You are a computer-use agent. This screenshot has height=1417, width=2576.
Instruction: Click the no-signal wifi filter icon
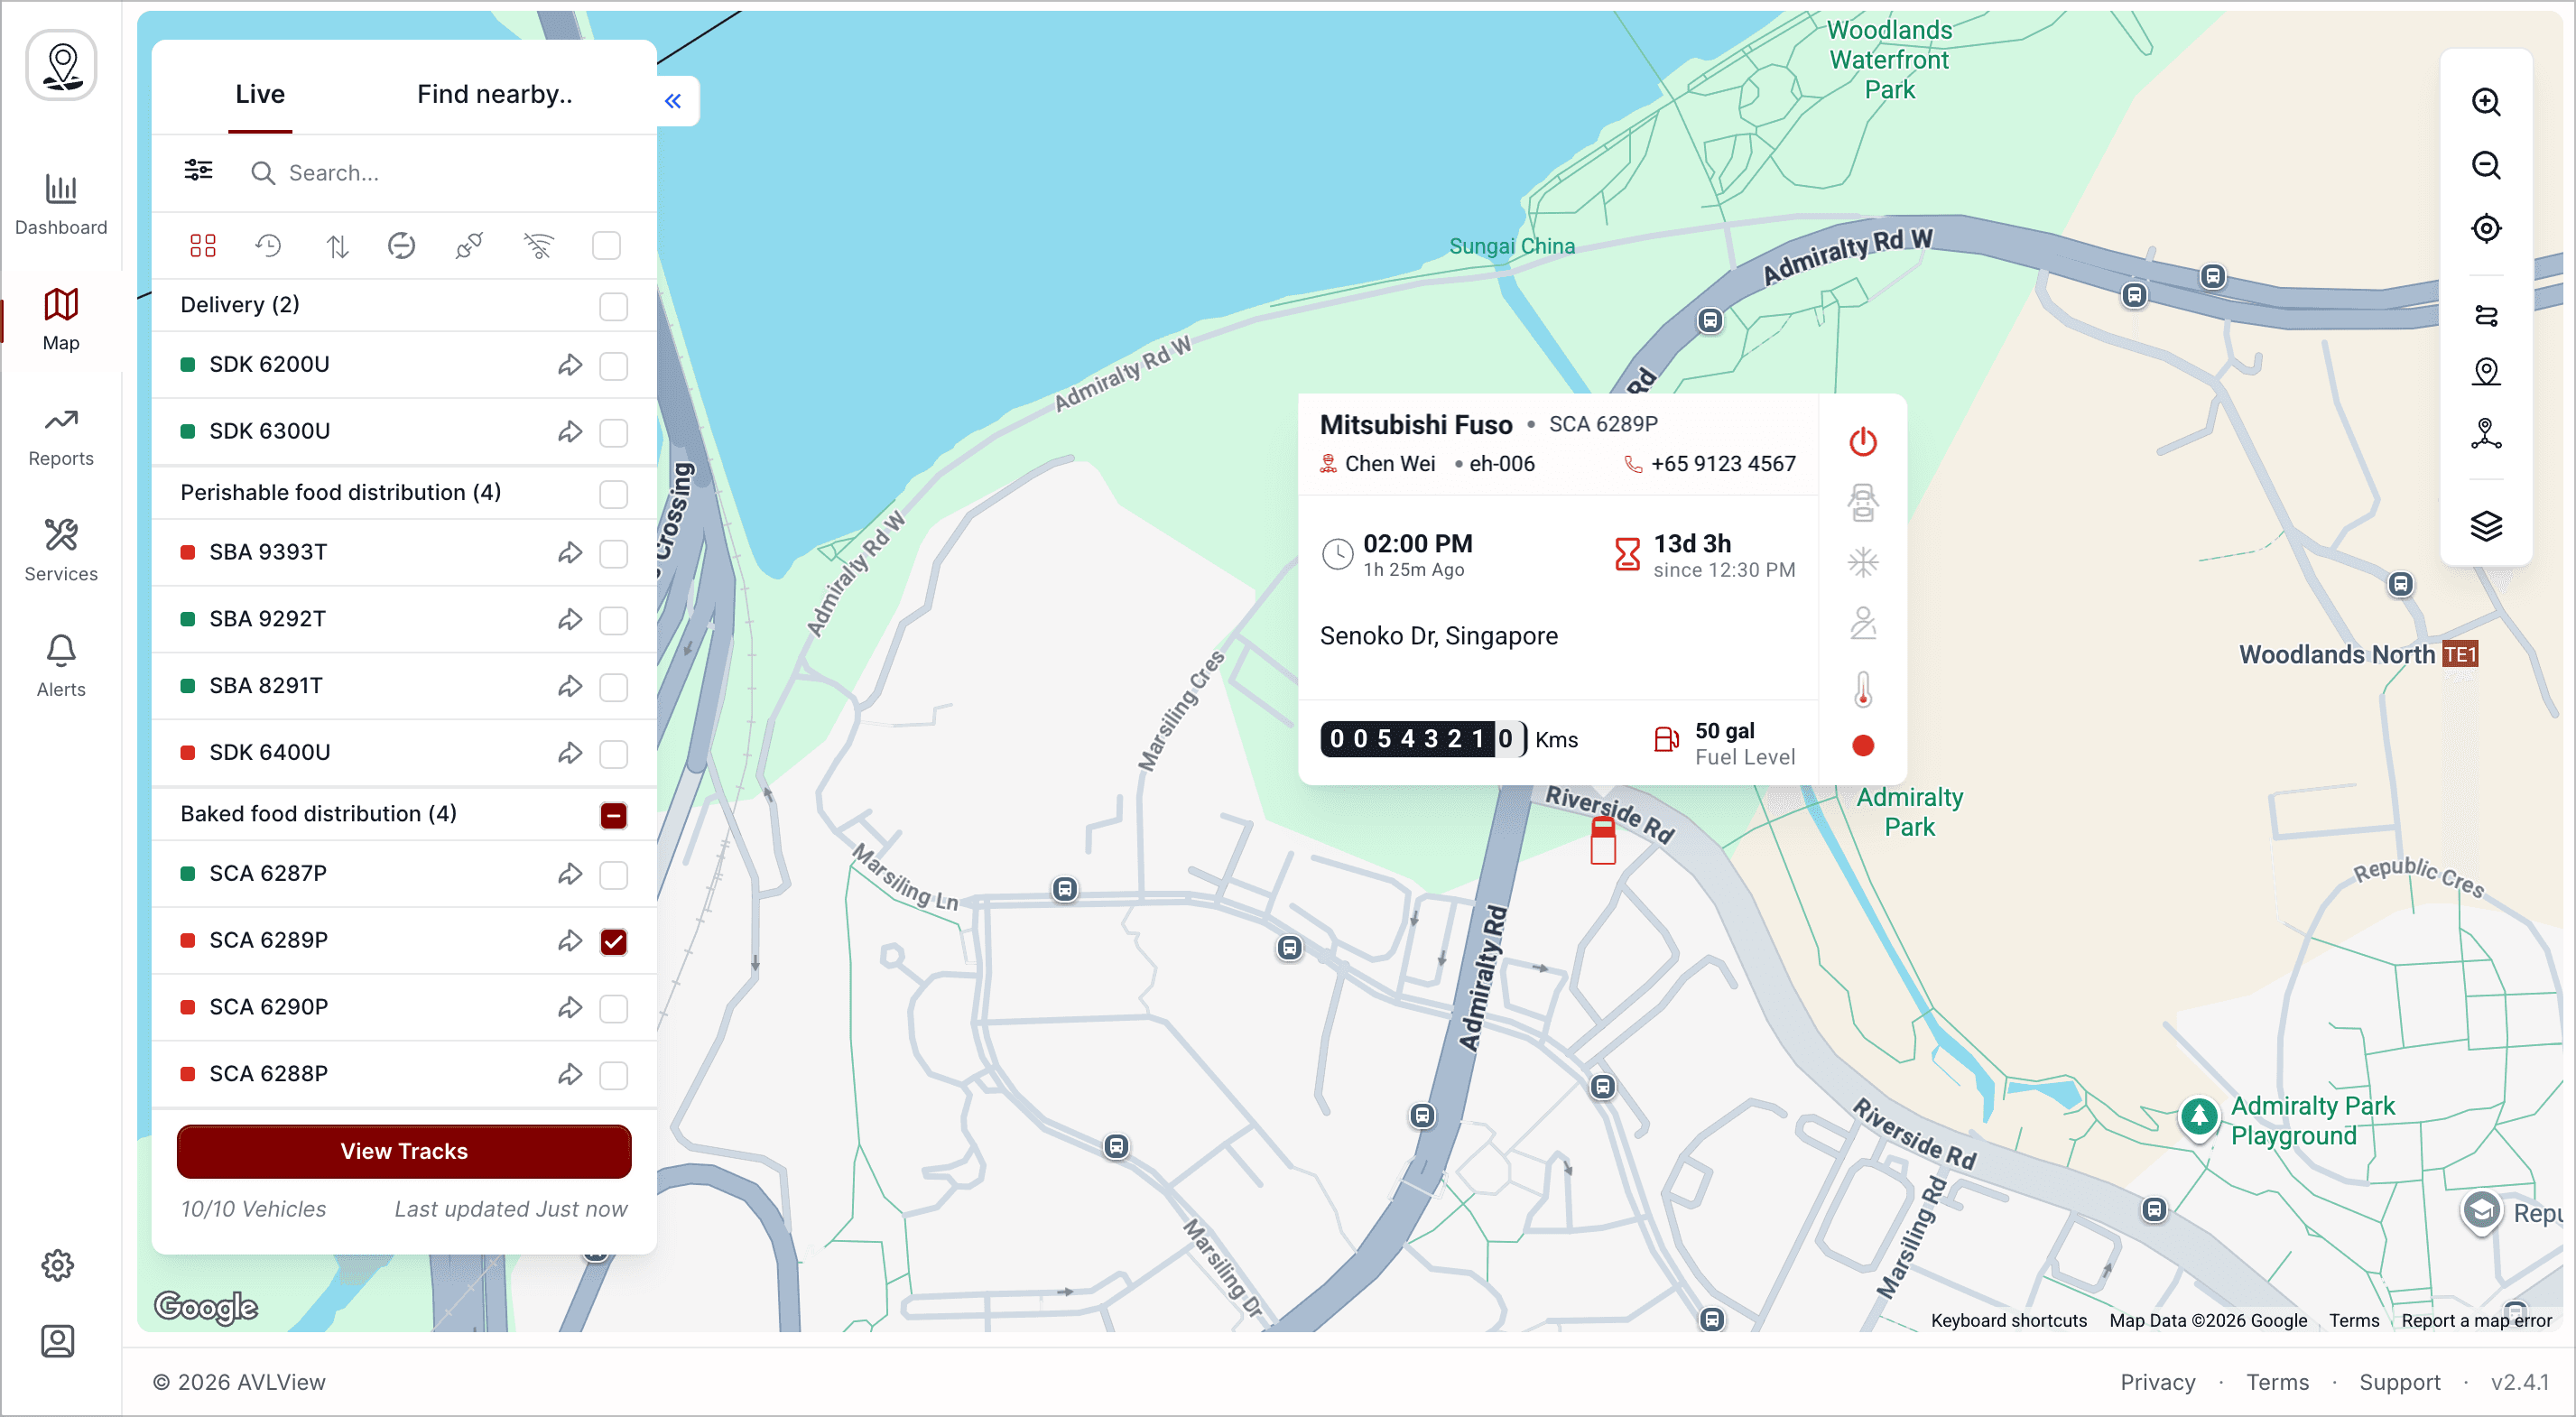538,245
